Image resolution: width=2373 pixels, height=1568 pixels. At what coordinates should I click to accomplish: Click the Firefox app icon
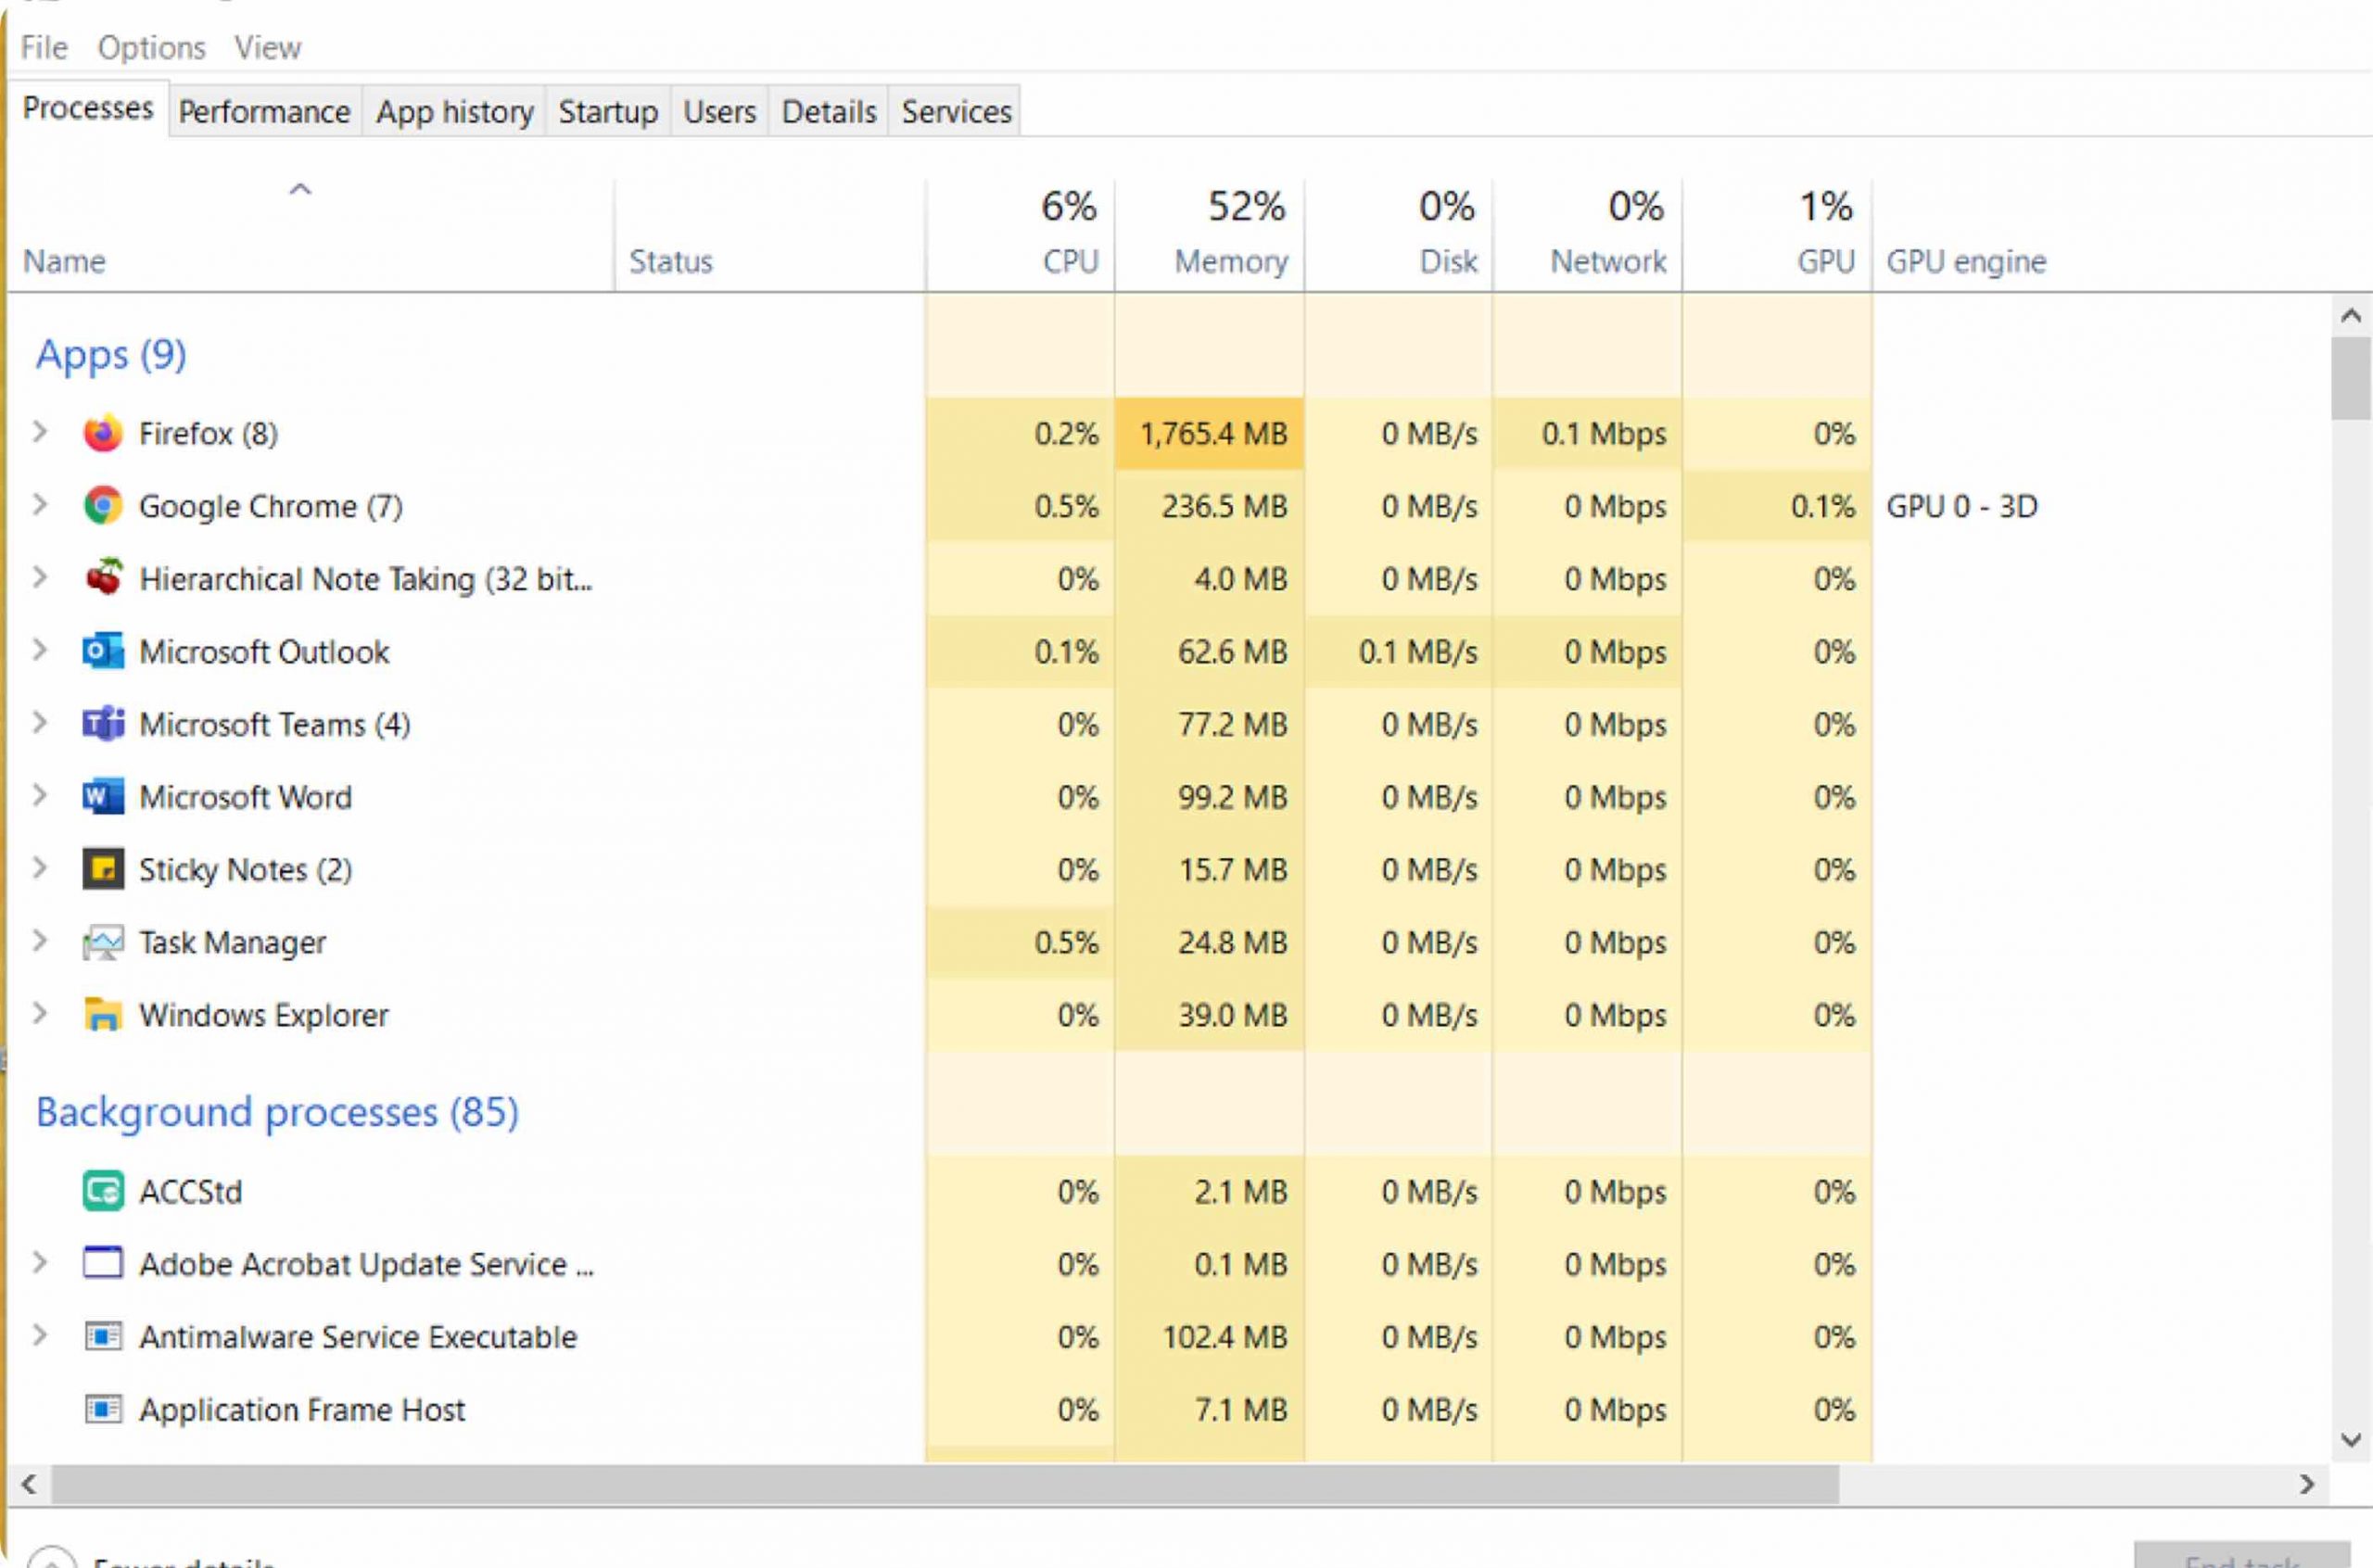point(103,433)
